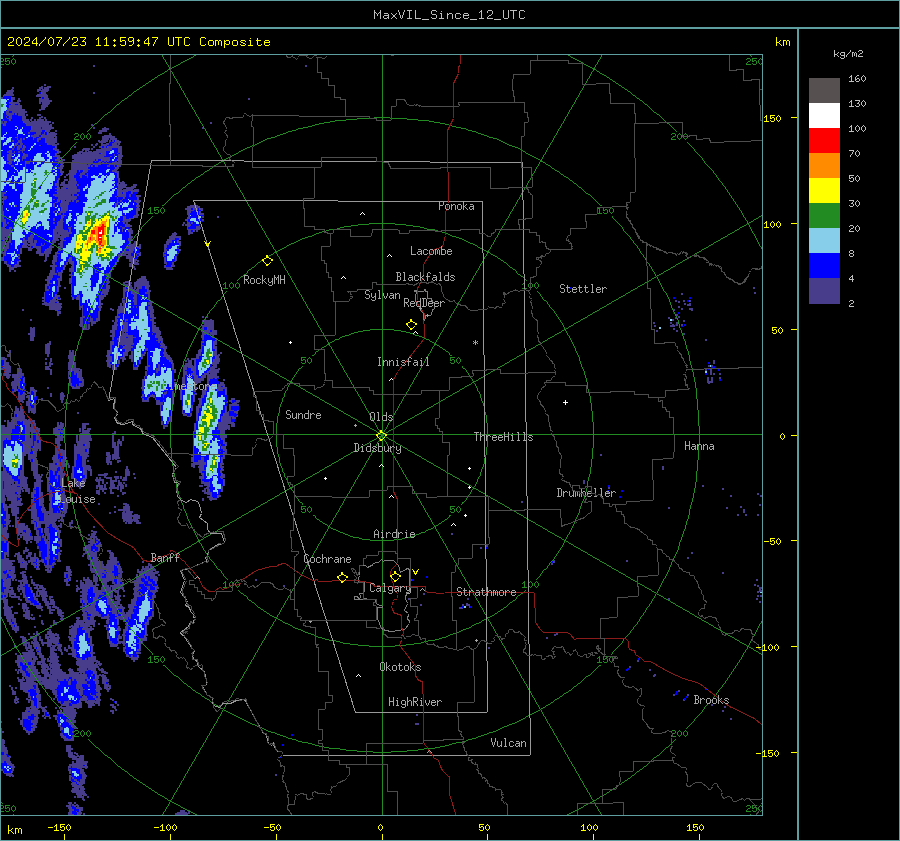
Task: Click the yellow diamond marker near RockyMH
Action: tap(267, 261)
